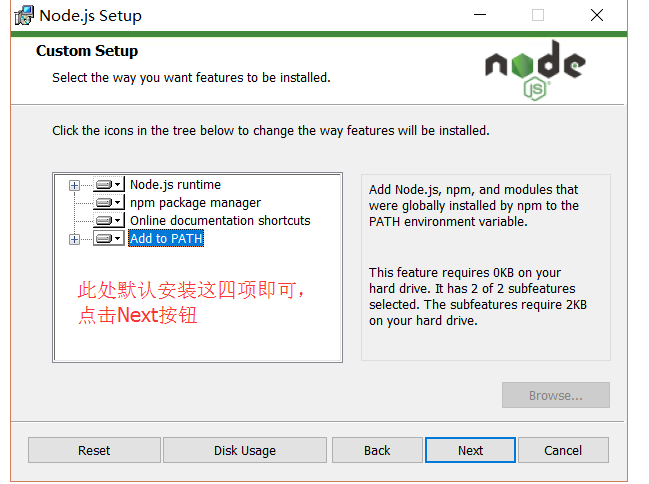Screen dimensions: 649x484
Task: Click the Node.js logo in header
Action: pos(535,70)
